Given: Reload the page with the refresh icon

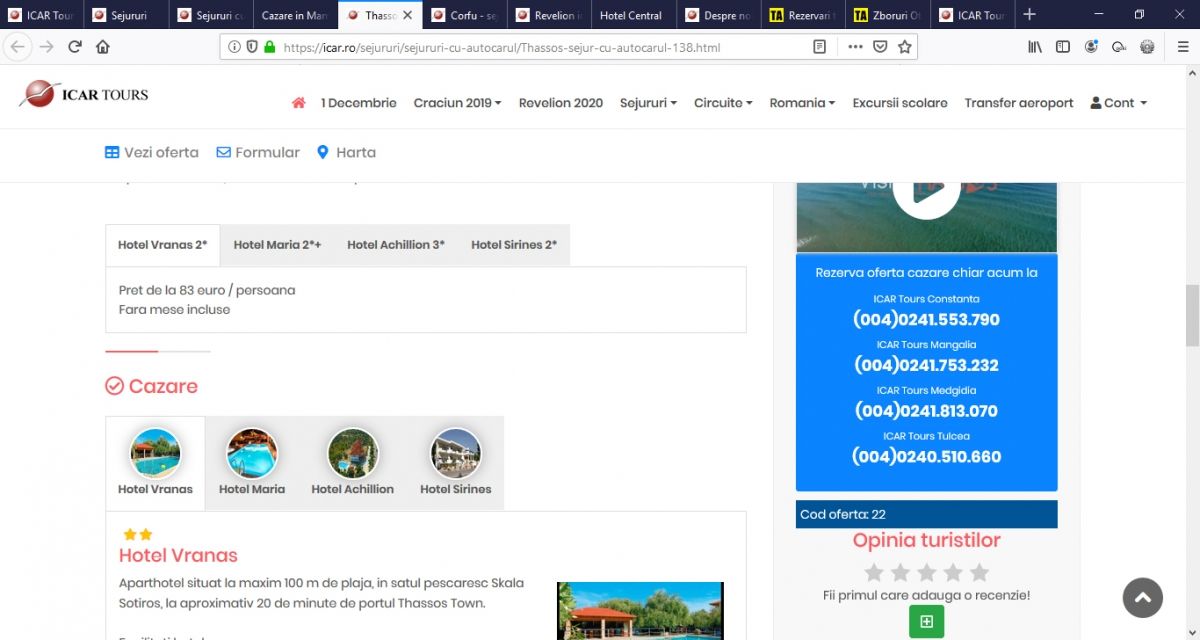Looking at the screenshot, I should pos(75,47).
